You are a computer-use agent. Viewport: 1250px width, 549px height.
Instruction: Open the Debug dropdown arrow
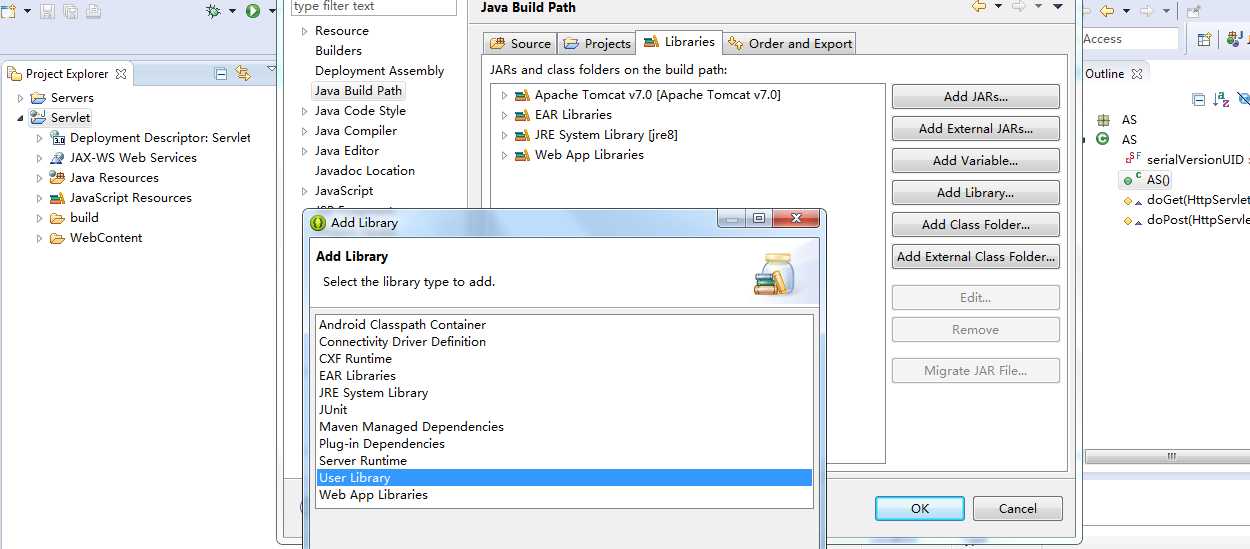click(x=232, y=11)
